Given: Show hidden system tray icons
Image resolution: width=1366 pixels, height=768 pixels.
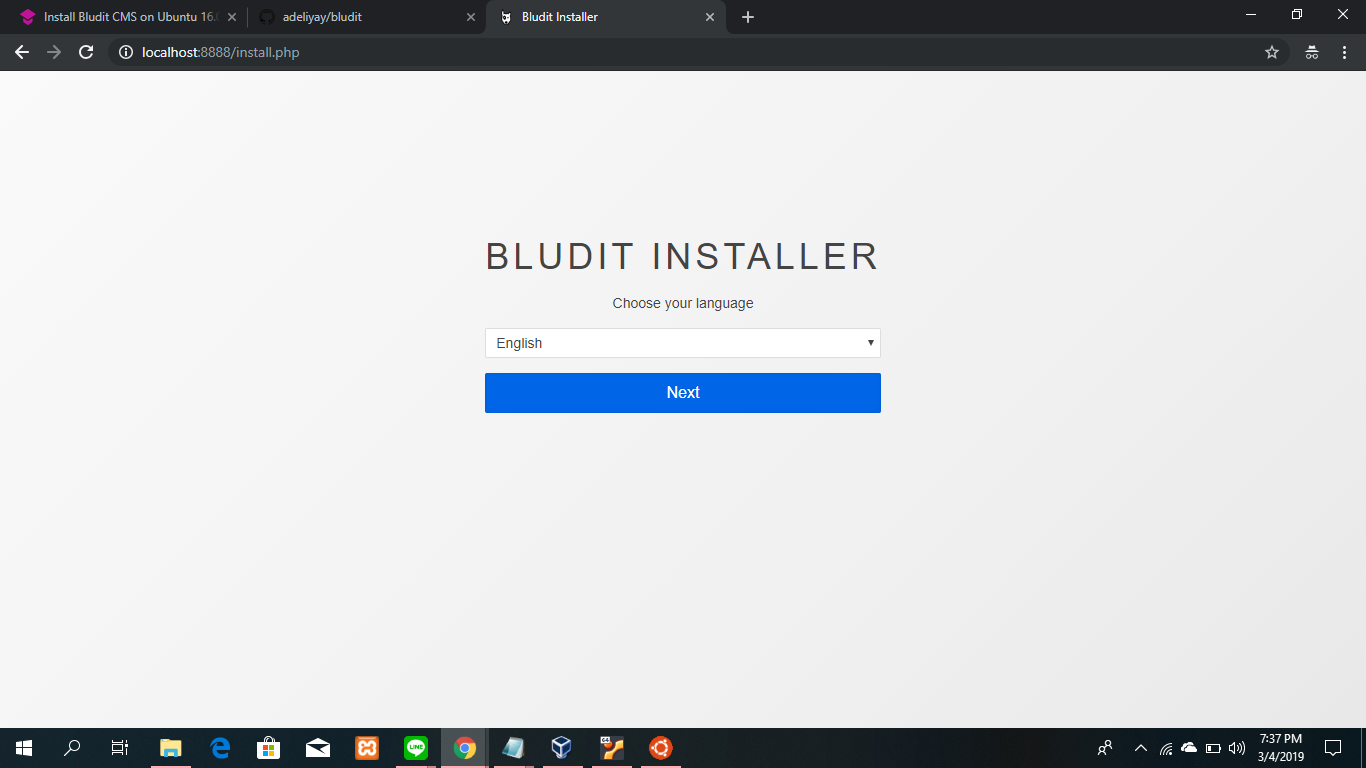Looking at the screenshot, I should pyautogui.click(x=1140, y=748).
